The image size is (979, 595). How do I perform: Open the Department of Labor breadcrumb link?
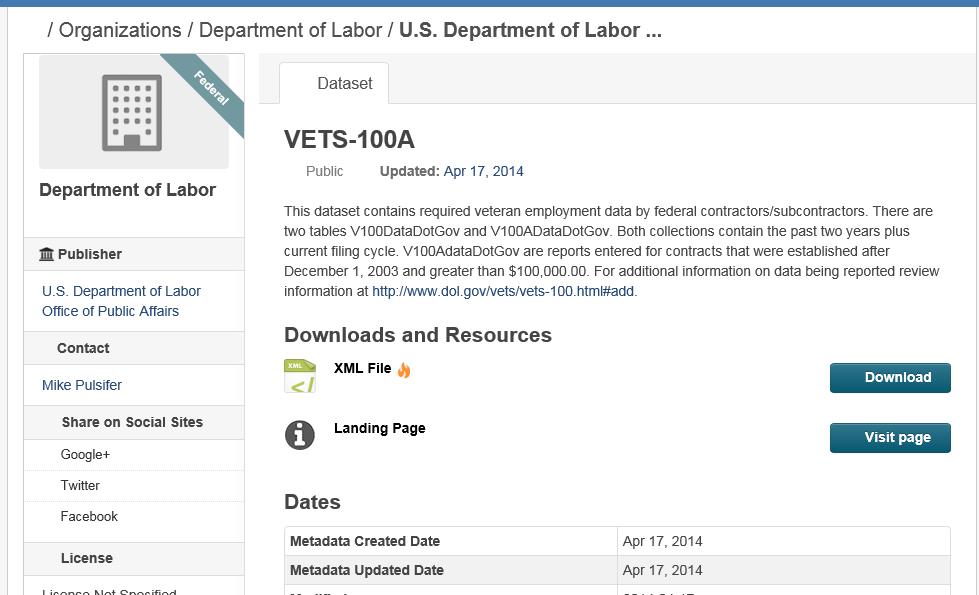(288, 30)
